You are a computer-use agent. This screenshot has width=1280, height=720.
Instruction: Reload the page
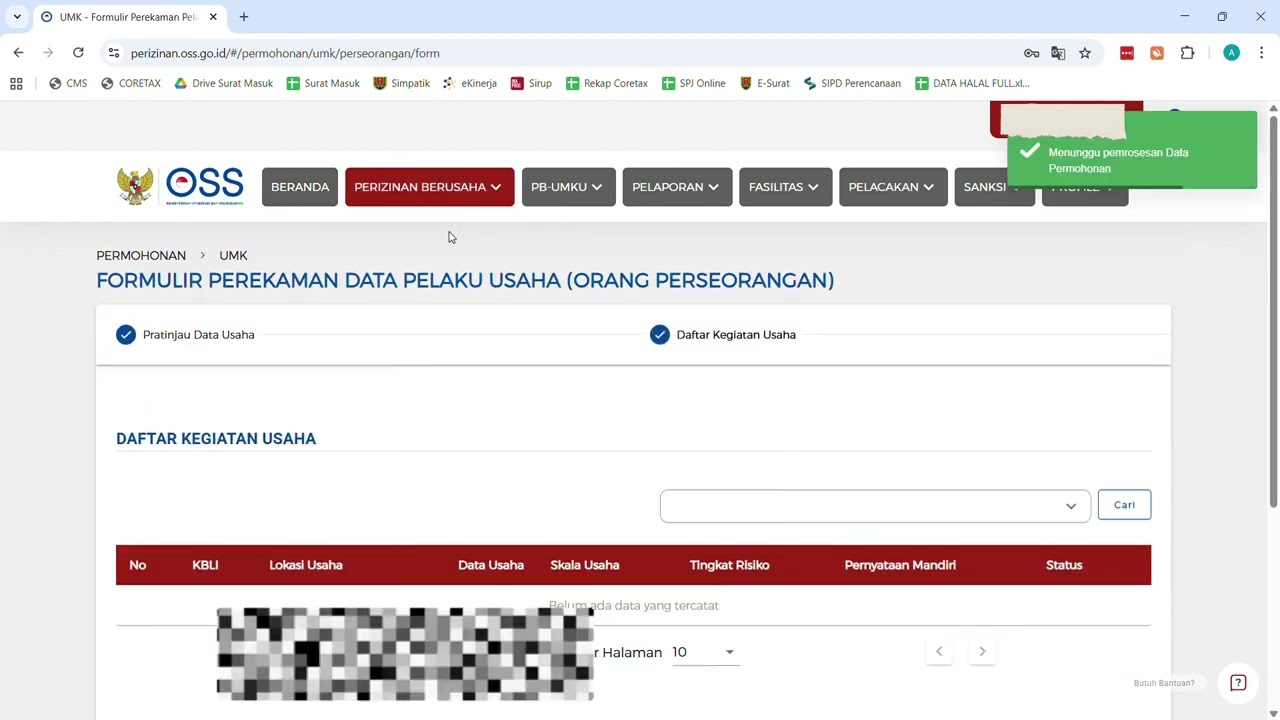click(x=78, y=53)
